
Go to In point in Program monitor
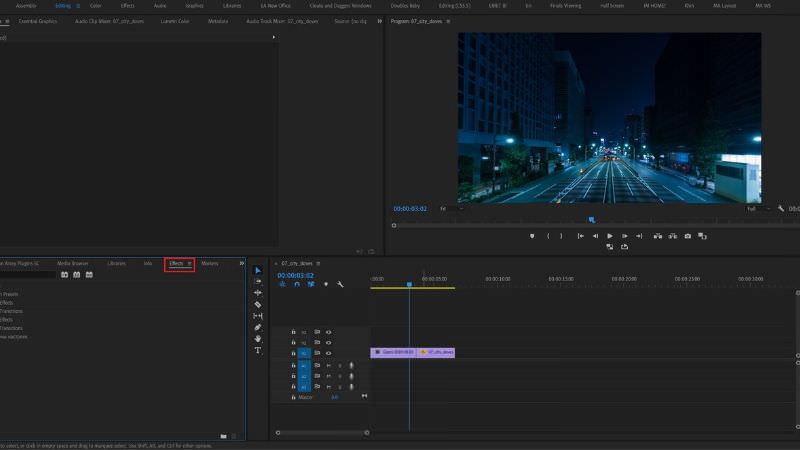(580, 236)
